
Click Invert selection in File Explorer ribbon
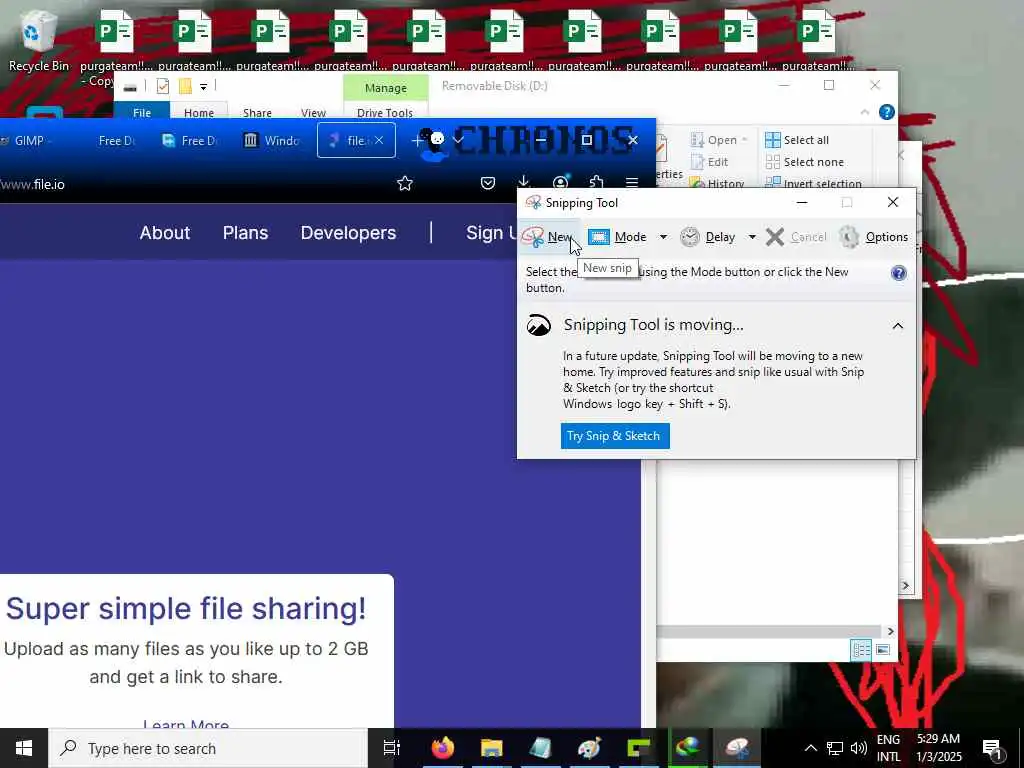pyautogui.click(x=813, y=183)
